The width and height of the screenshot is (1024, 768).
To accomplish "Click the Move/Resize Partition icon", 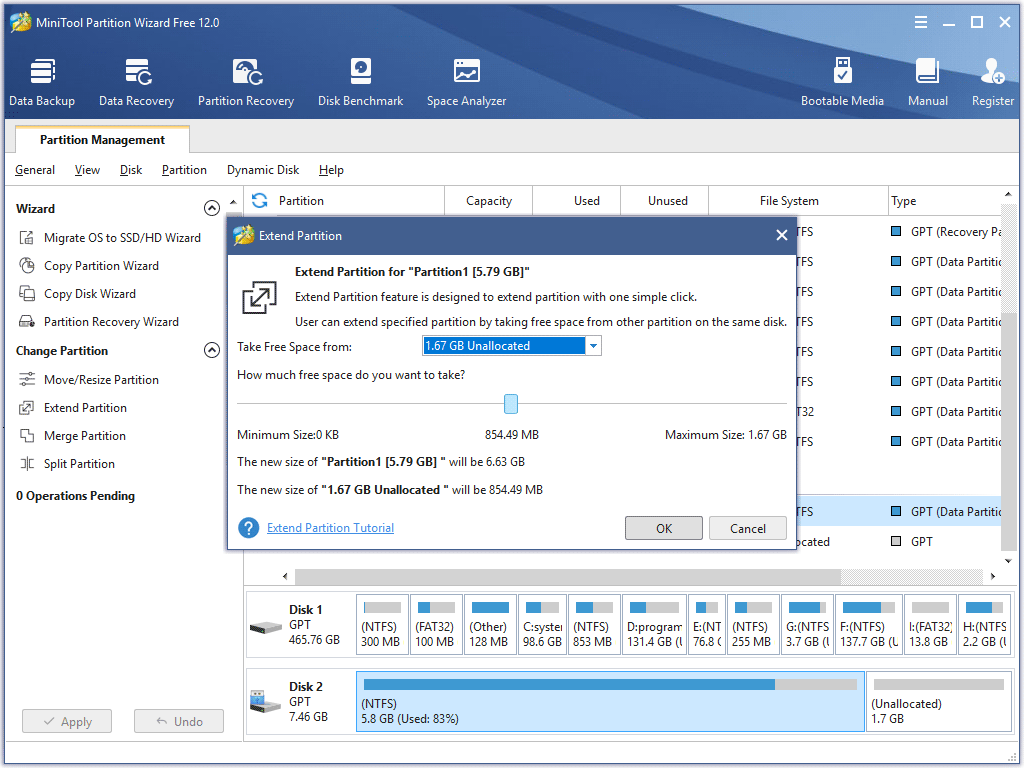I will coord(27,379).
